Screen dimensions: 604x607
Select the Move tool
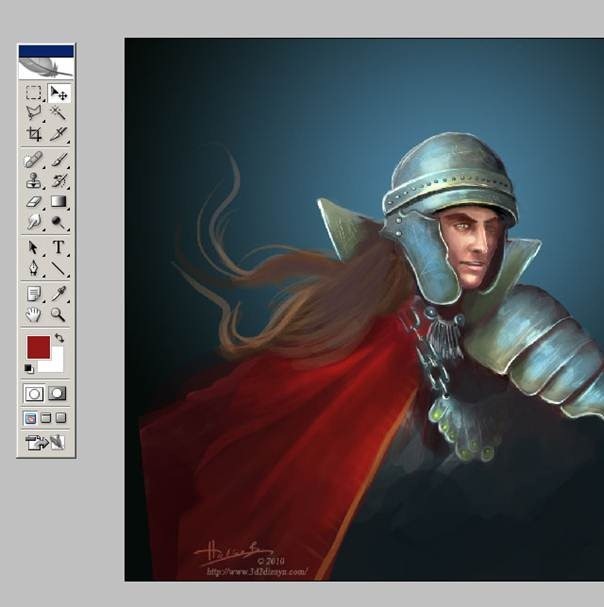tap(59, 93)
